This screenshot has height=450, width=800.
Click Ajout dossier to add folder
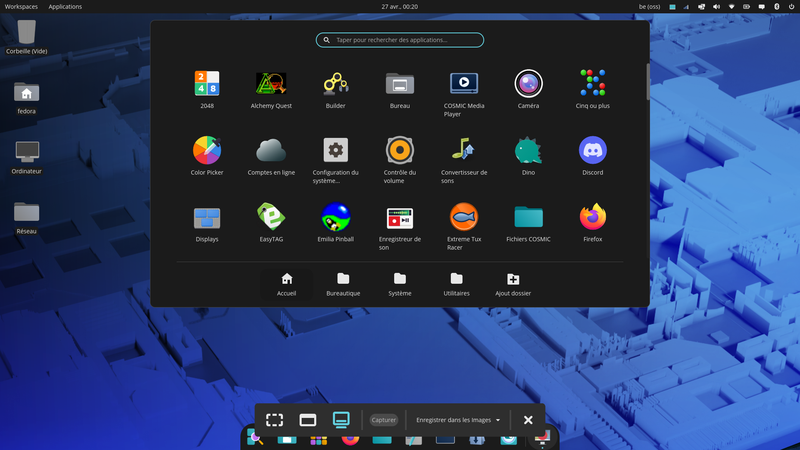click(513, 284)
